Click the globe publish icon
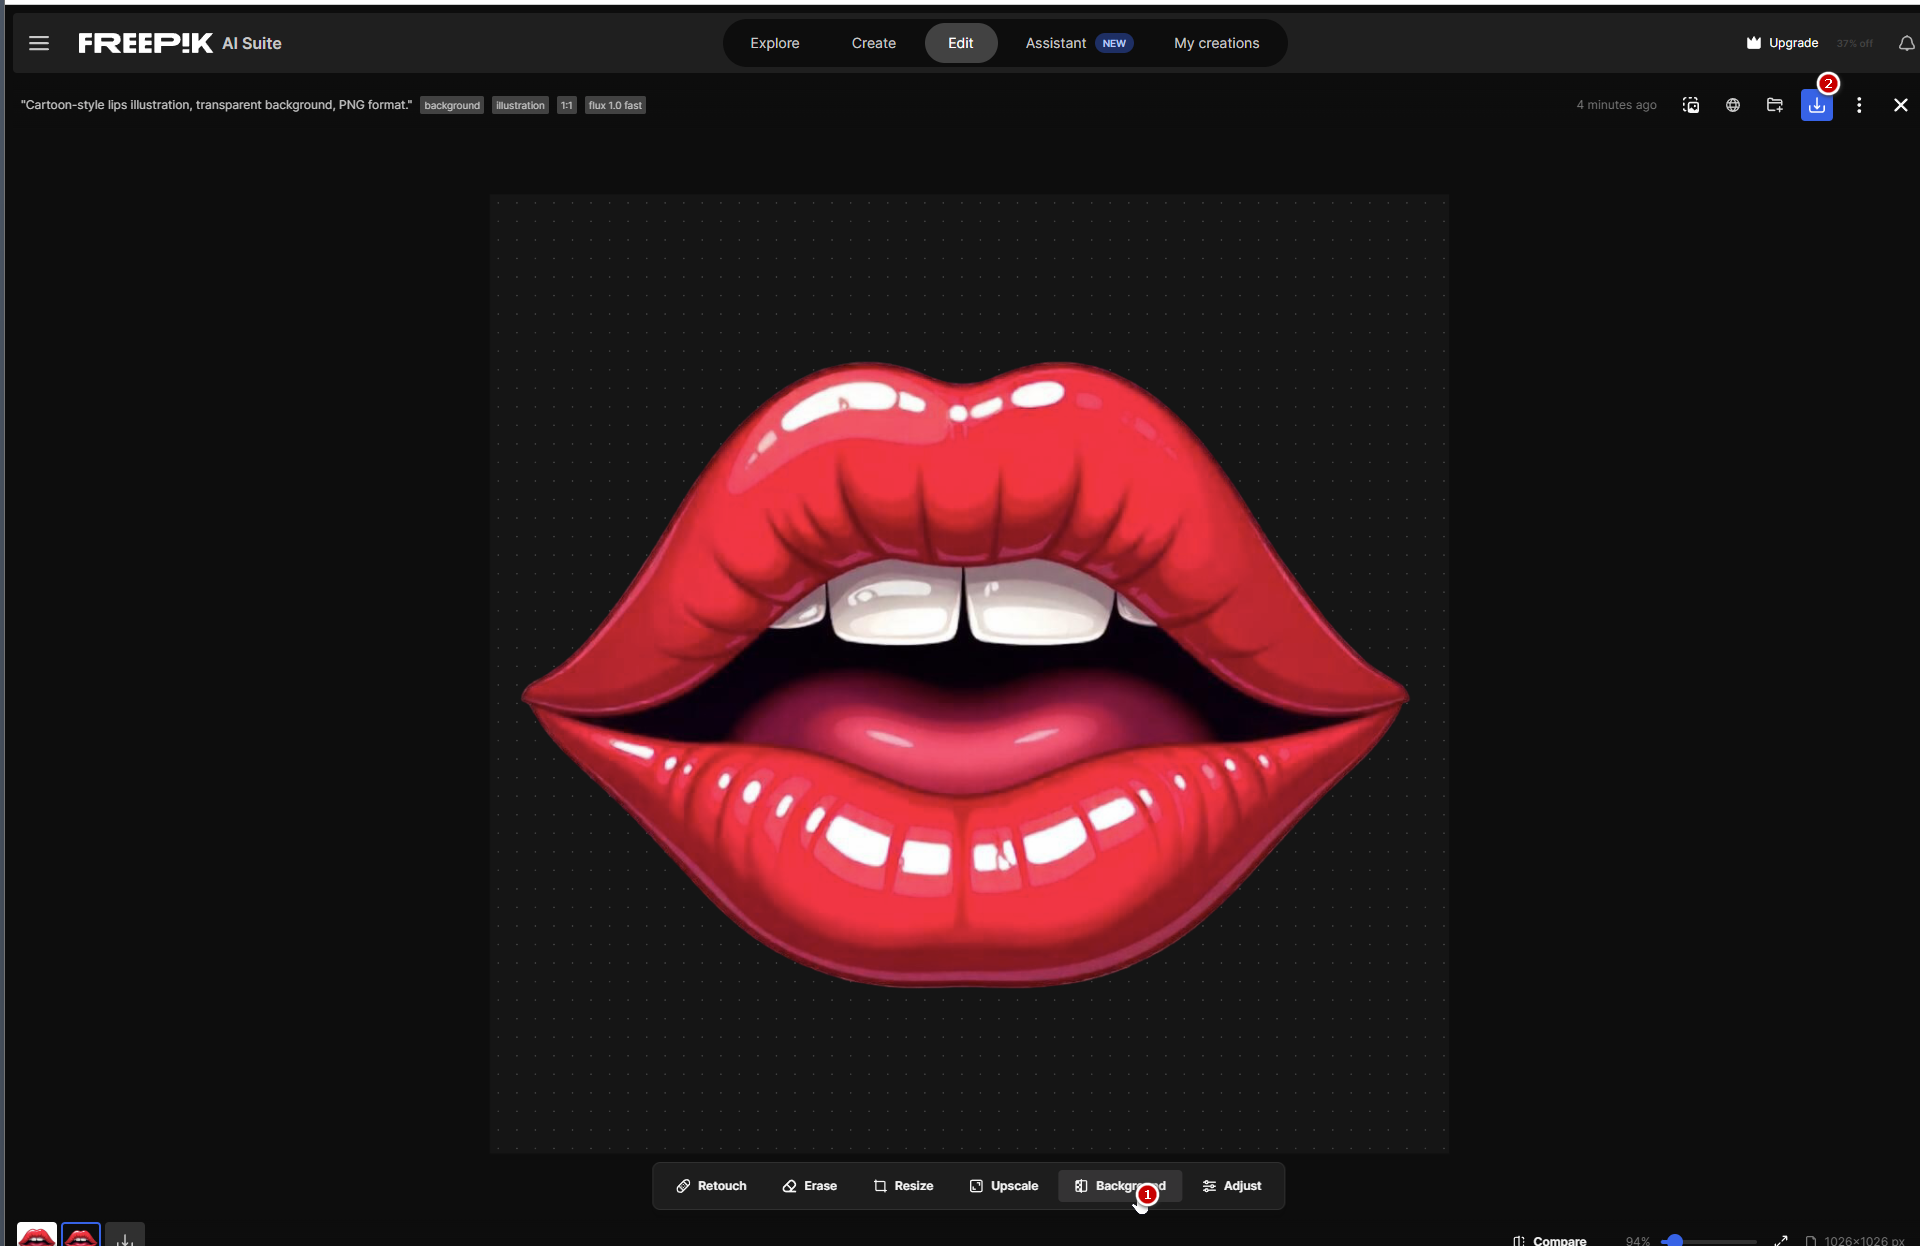Viewport: 1920px width, 1246px height. tap(1733, 105)
